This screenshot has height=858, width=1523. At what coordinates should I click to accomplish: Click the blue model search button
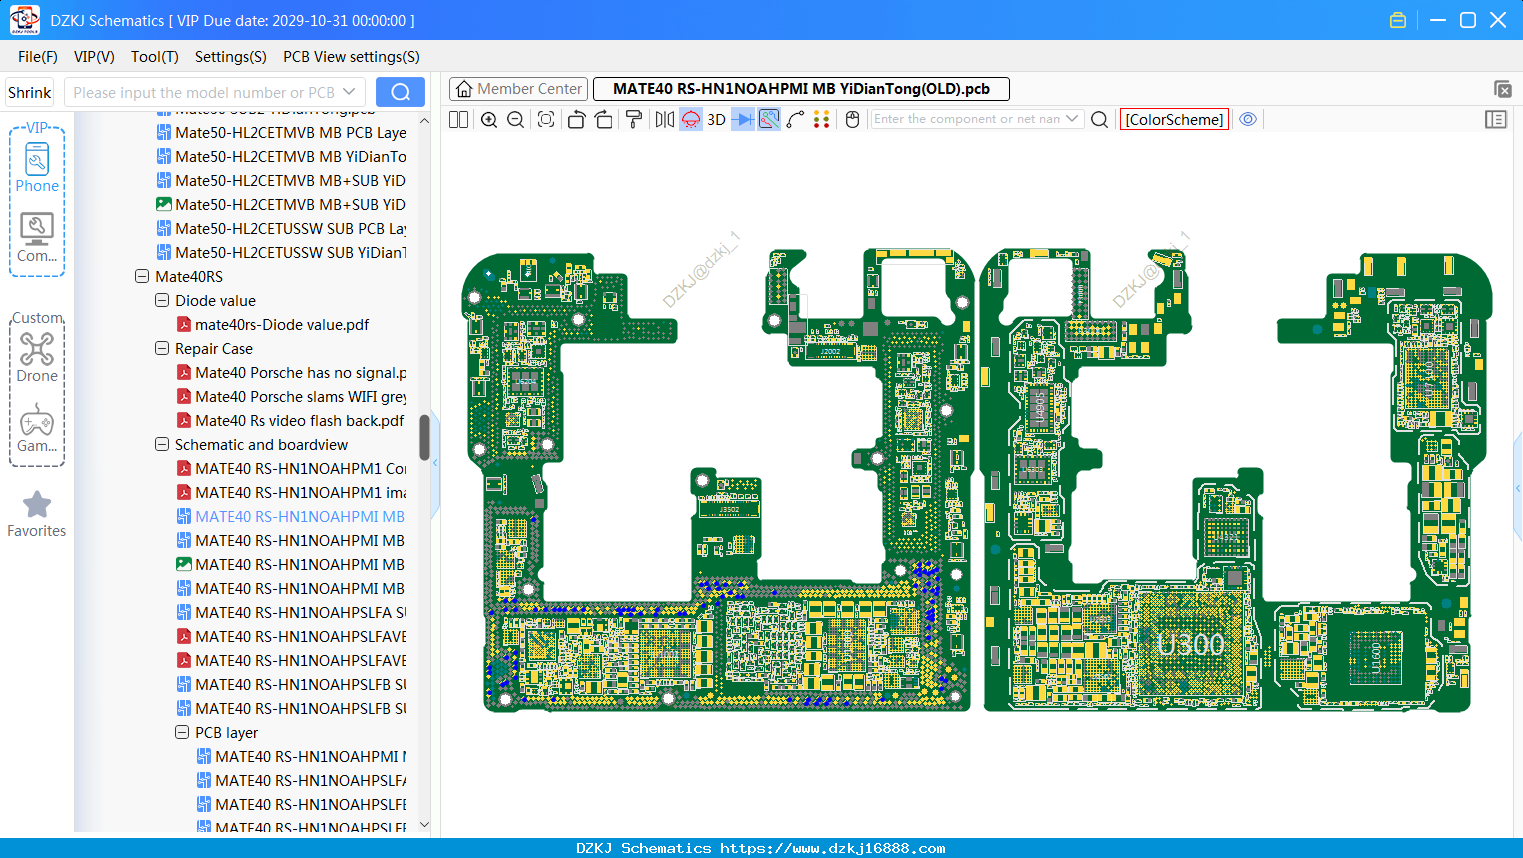400,92
